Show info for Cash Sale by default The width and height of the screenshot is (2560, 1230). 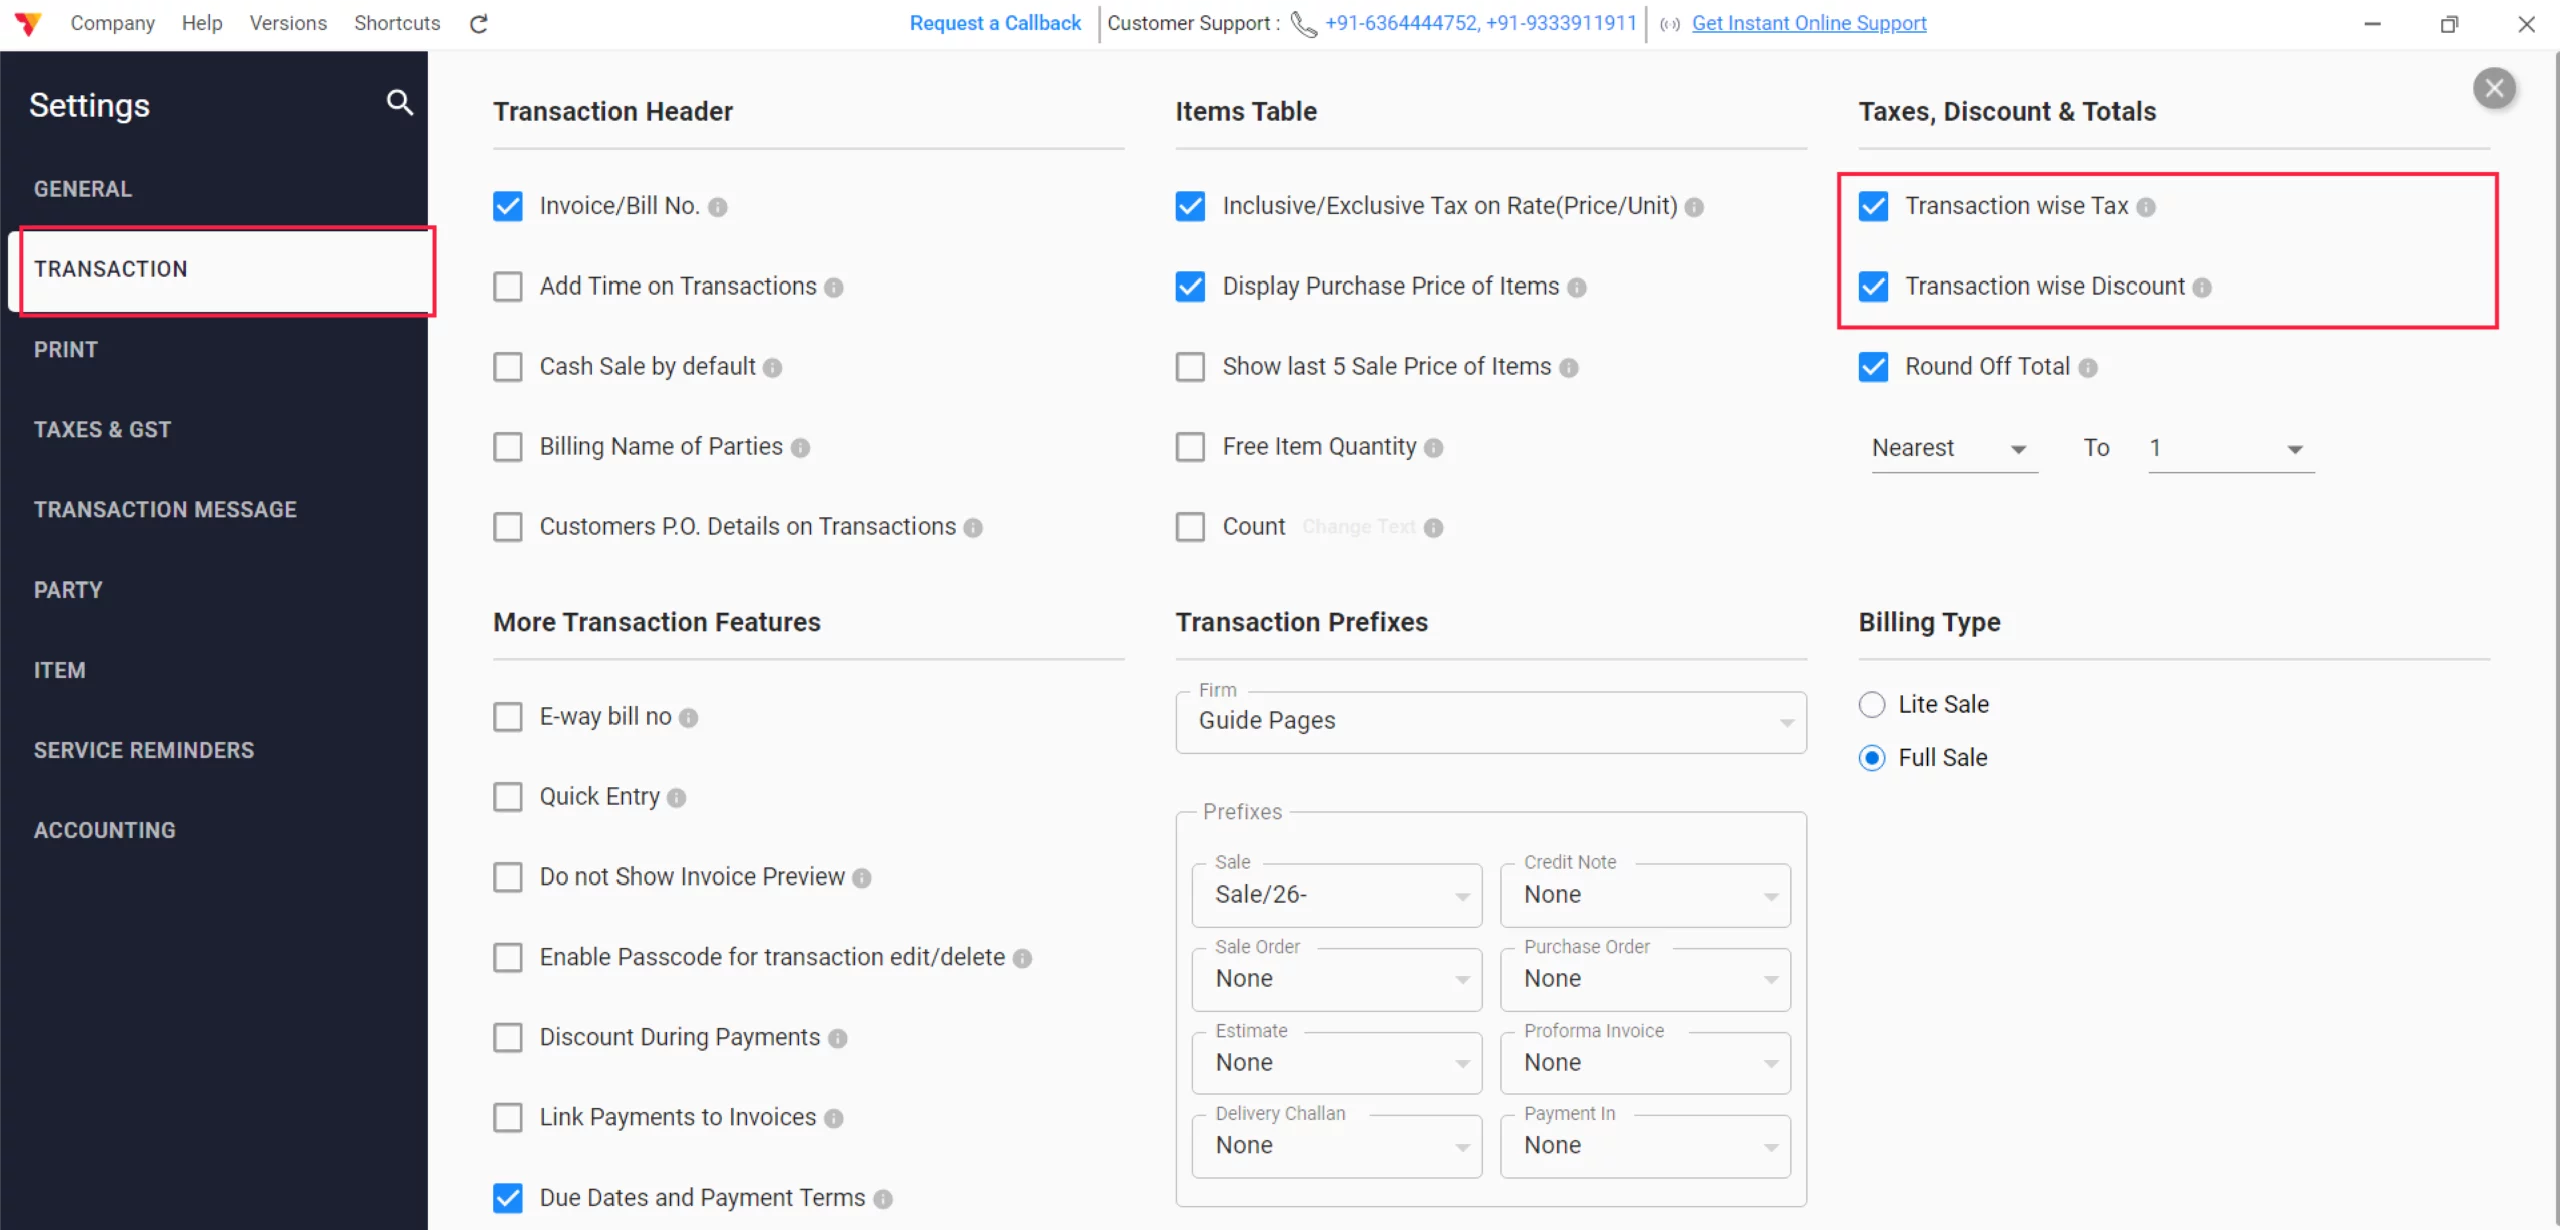point(772,368)
